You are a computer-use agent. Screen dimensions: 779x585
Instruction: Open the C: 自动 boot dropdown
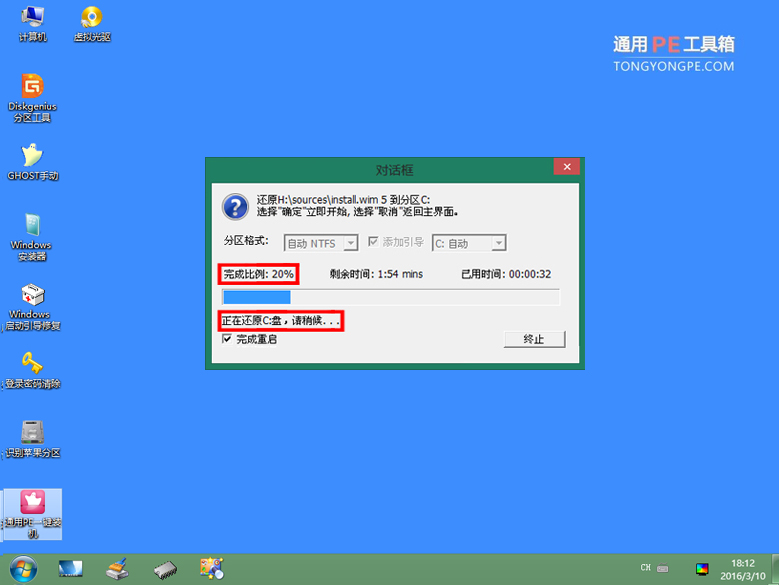click(469, 243)
